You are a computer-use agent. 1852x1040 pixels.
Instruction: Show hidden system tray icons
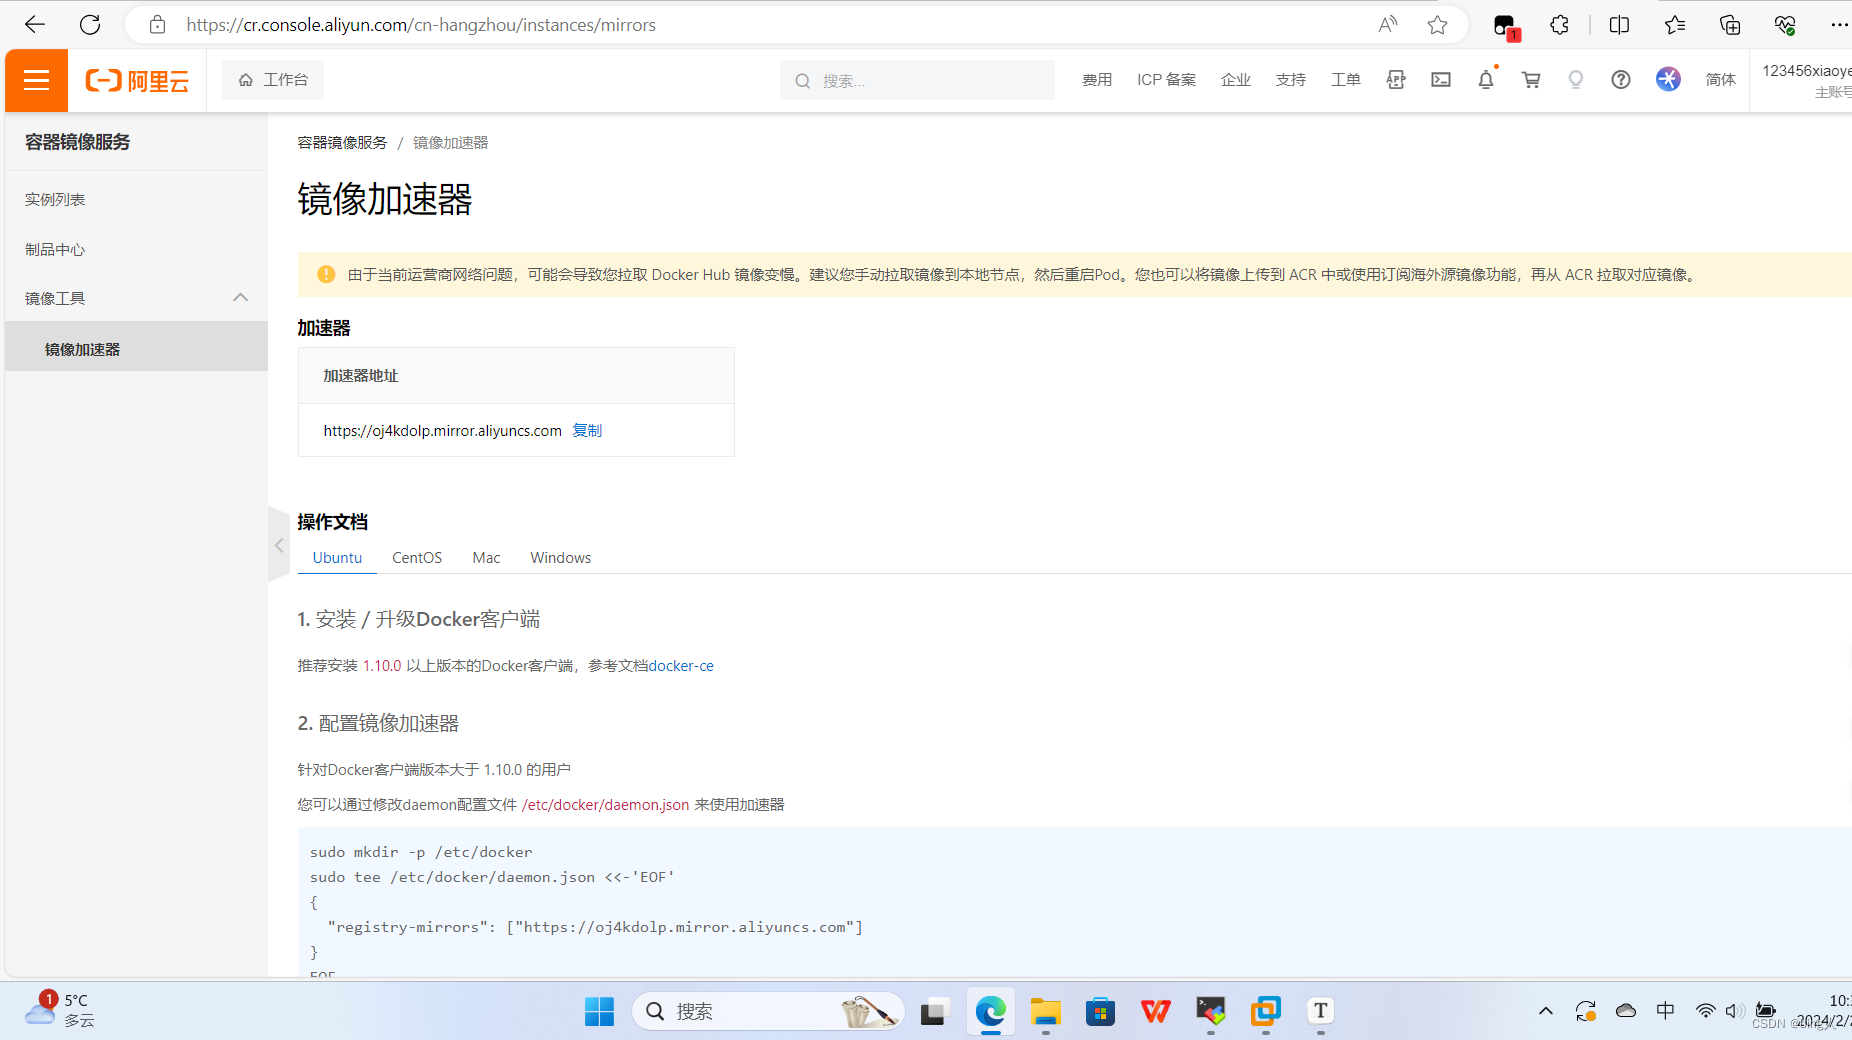coord(1546,1011)
